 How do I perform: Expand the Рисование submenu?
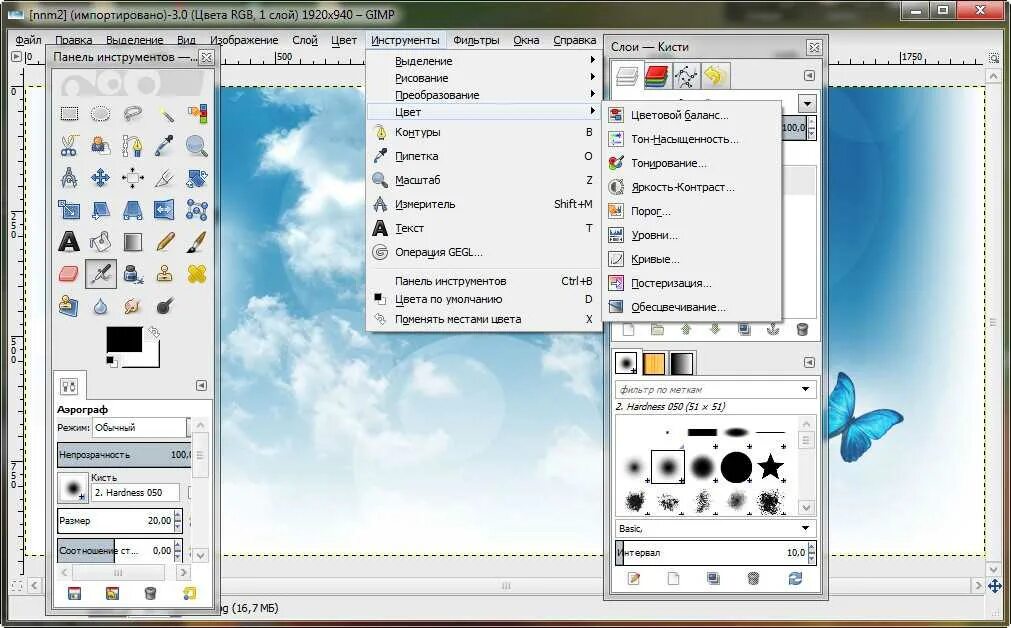pyautogui.click(x=484, y=78)
